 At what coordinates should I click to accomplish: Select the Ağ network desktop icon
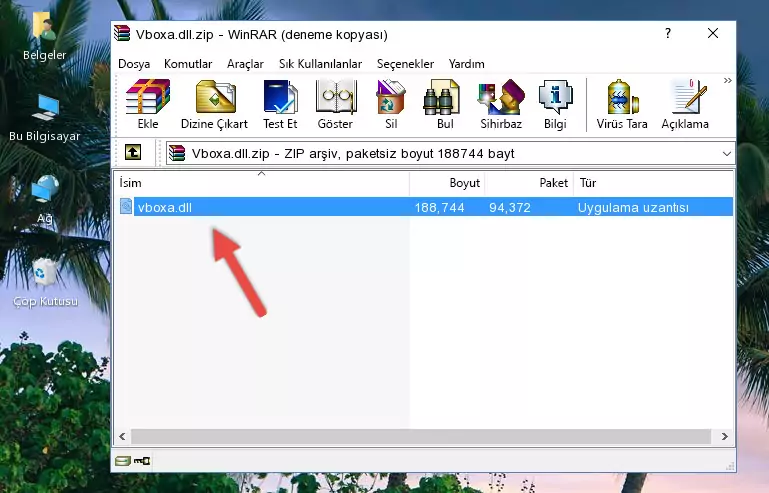pyautogui.click(x=45, y=199)
